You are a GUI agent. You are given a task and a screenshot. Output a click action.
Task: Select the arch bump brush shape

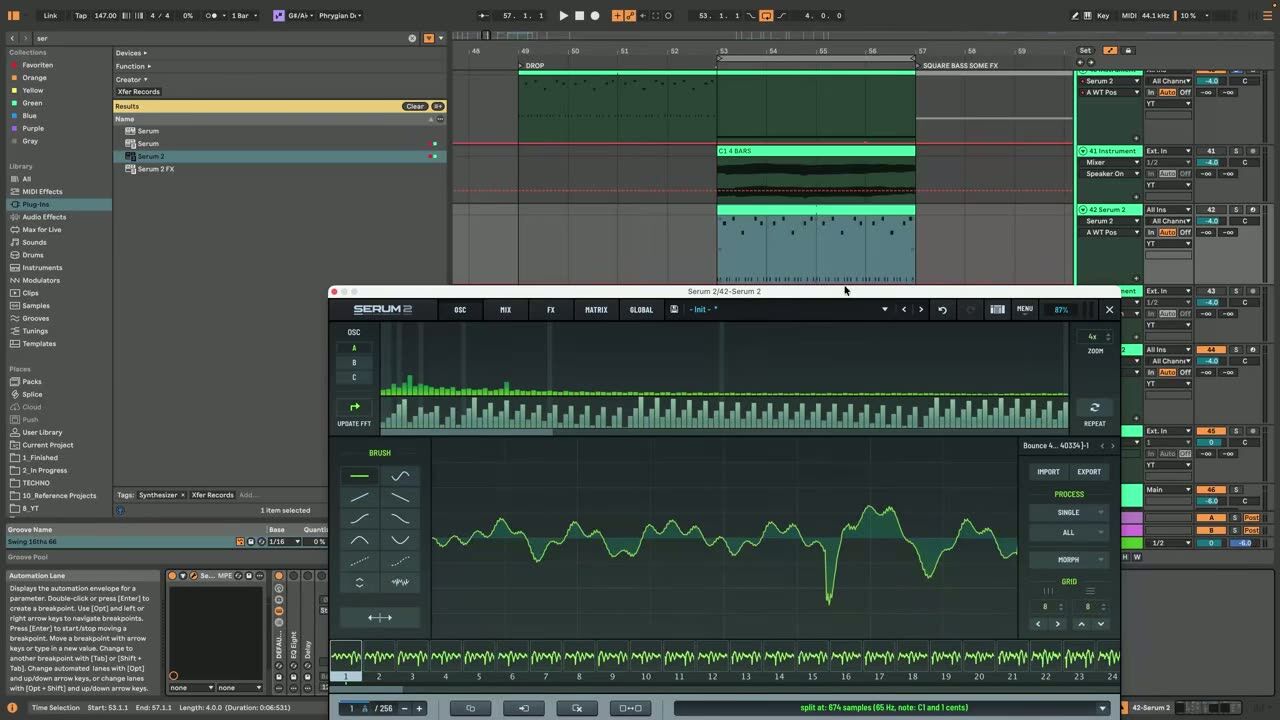click(359, 540)
